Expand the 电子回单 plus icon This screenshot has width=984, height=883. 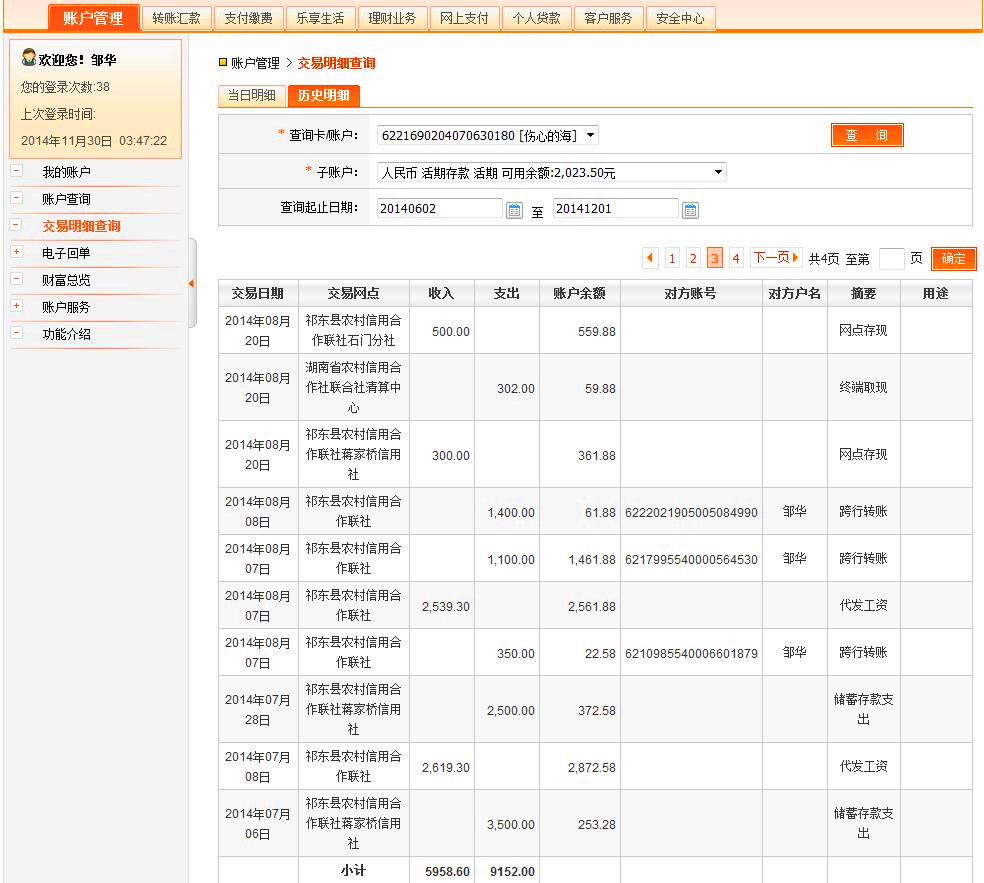tap(16, 252)
